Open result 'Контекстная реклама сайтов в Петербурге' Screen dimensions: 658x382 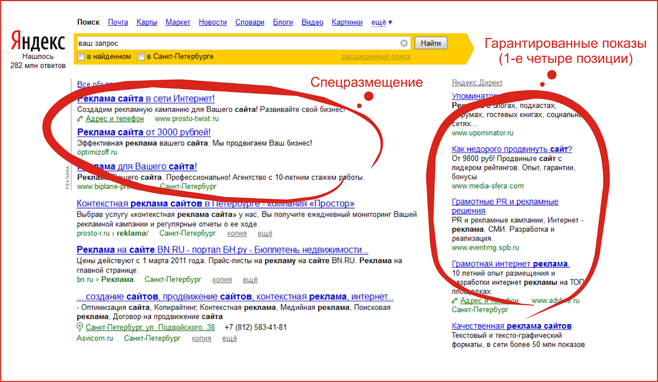click(x=215, y=204)
